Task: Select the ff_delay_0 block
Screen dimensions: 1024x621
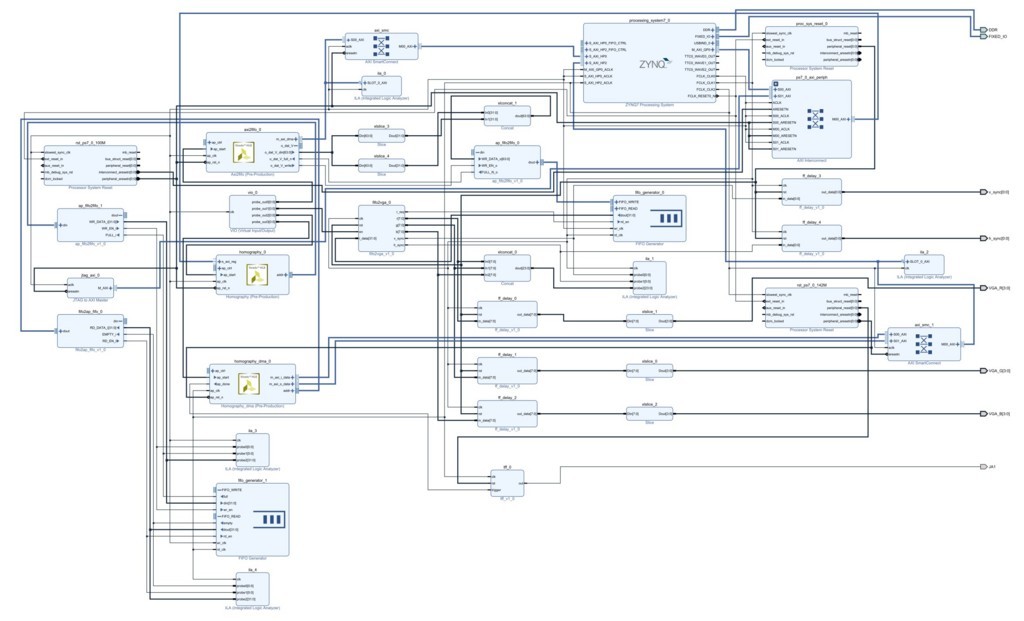Action: (x=507, y=315)
